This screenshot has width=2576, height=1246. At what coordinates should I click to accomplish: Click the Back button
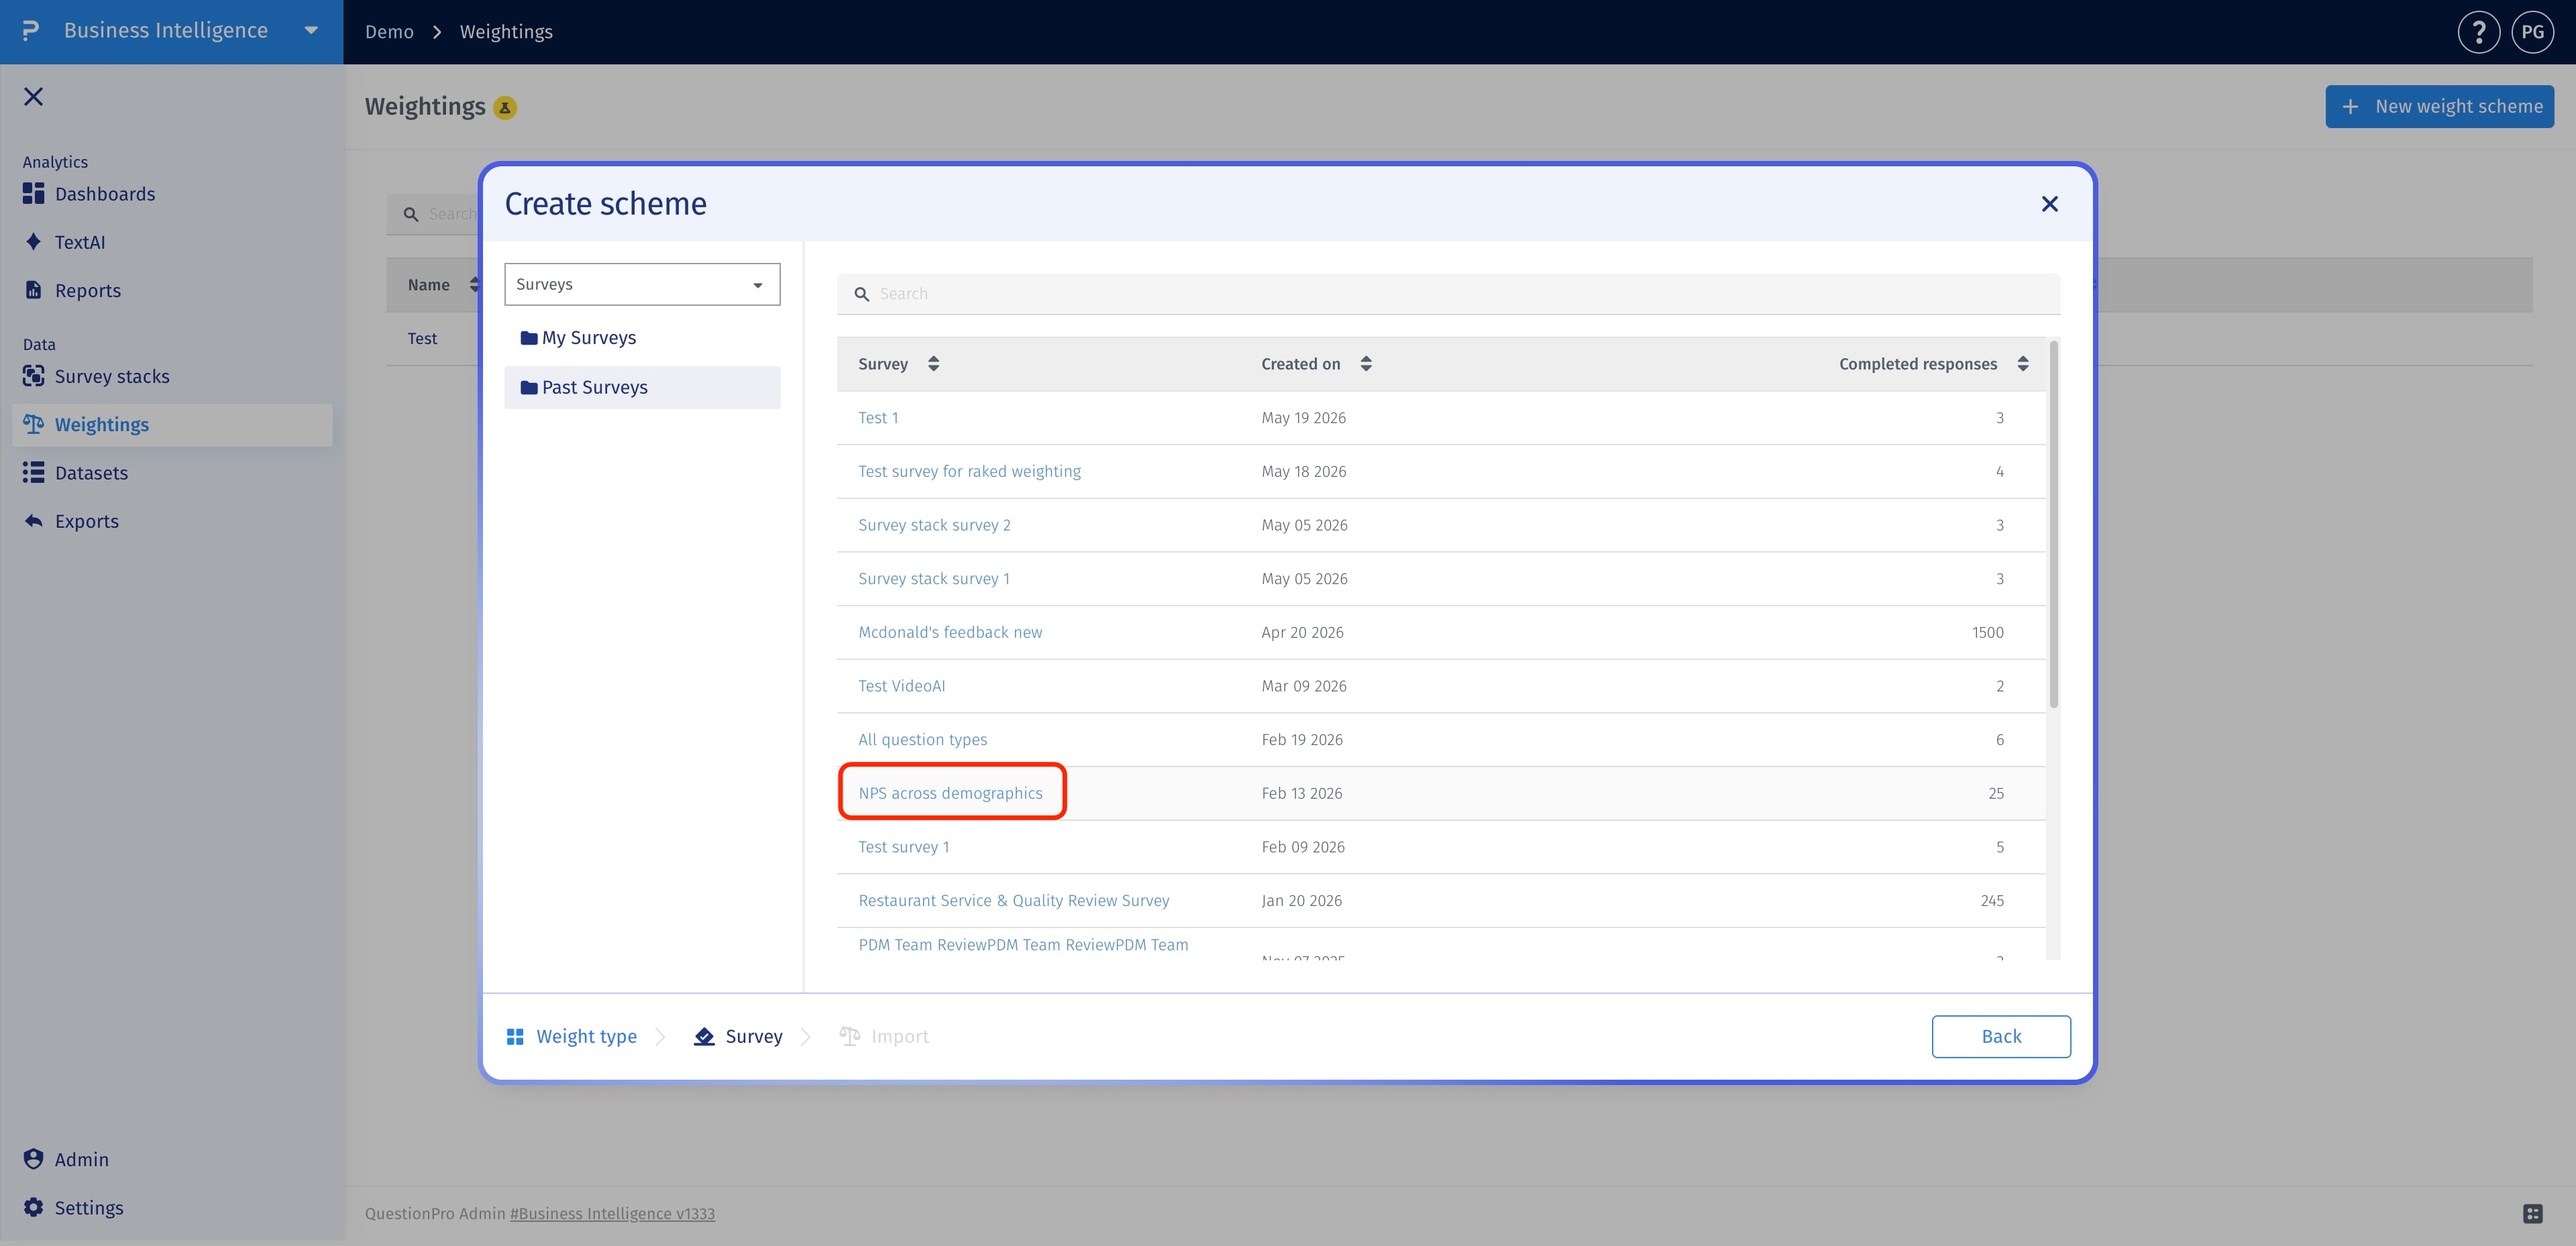2000,1036
